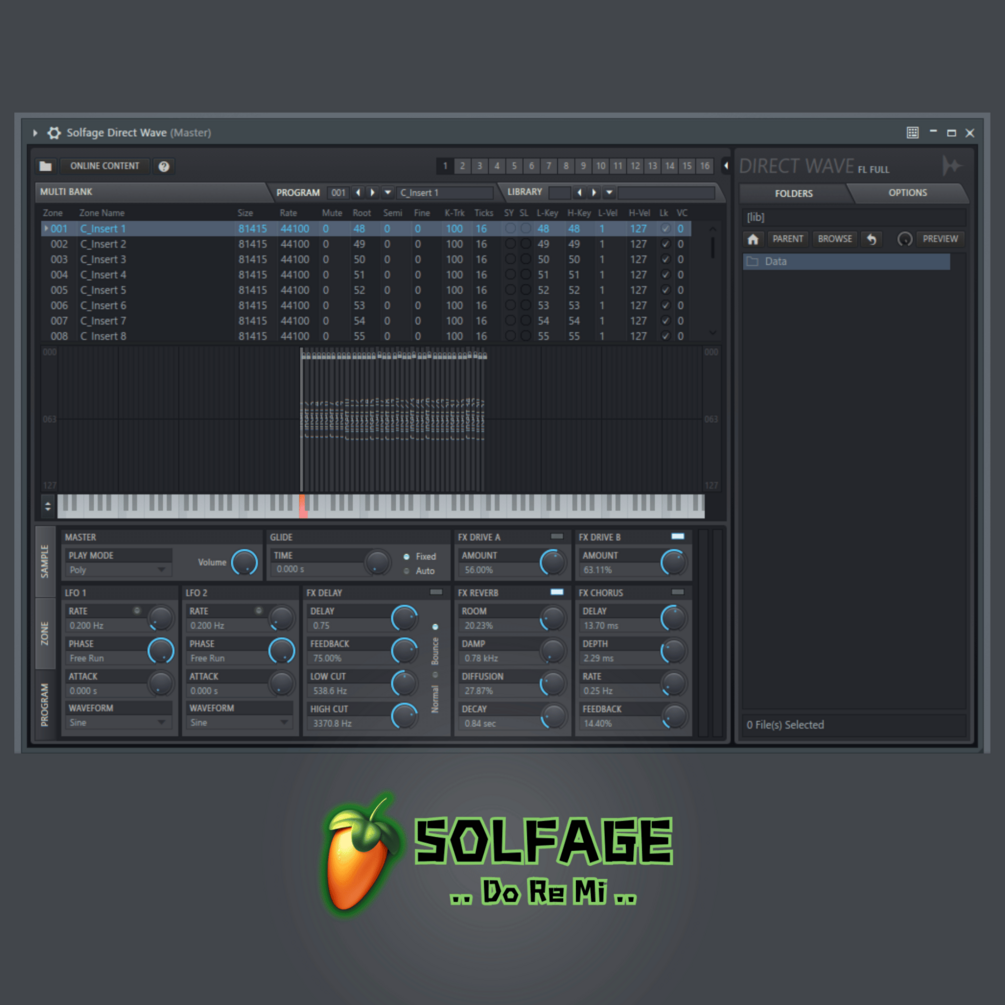Click the Browse button
The width and height of the screenshot is (1005, 1005).
(835, 239)
